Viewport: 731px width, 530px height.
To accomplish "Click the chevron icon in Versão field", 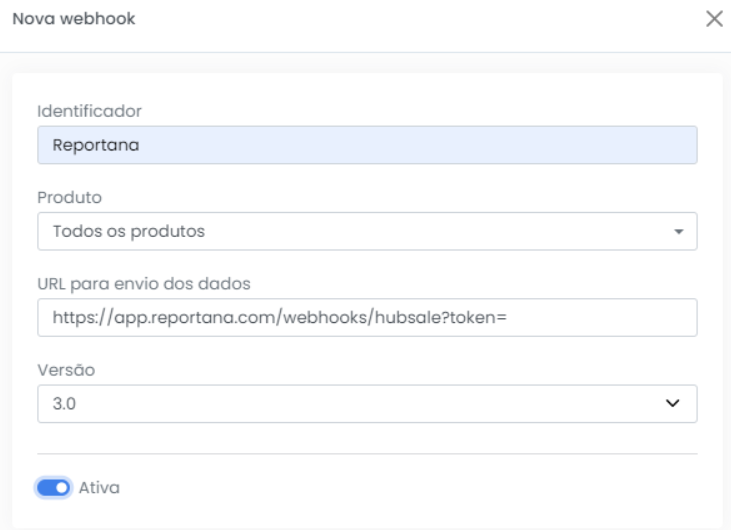I will pyautogui.click(x=672, y=403).
